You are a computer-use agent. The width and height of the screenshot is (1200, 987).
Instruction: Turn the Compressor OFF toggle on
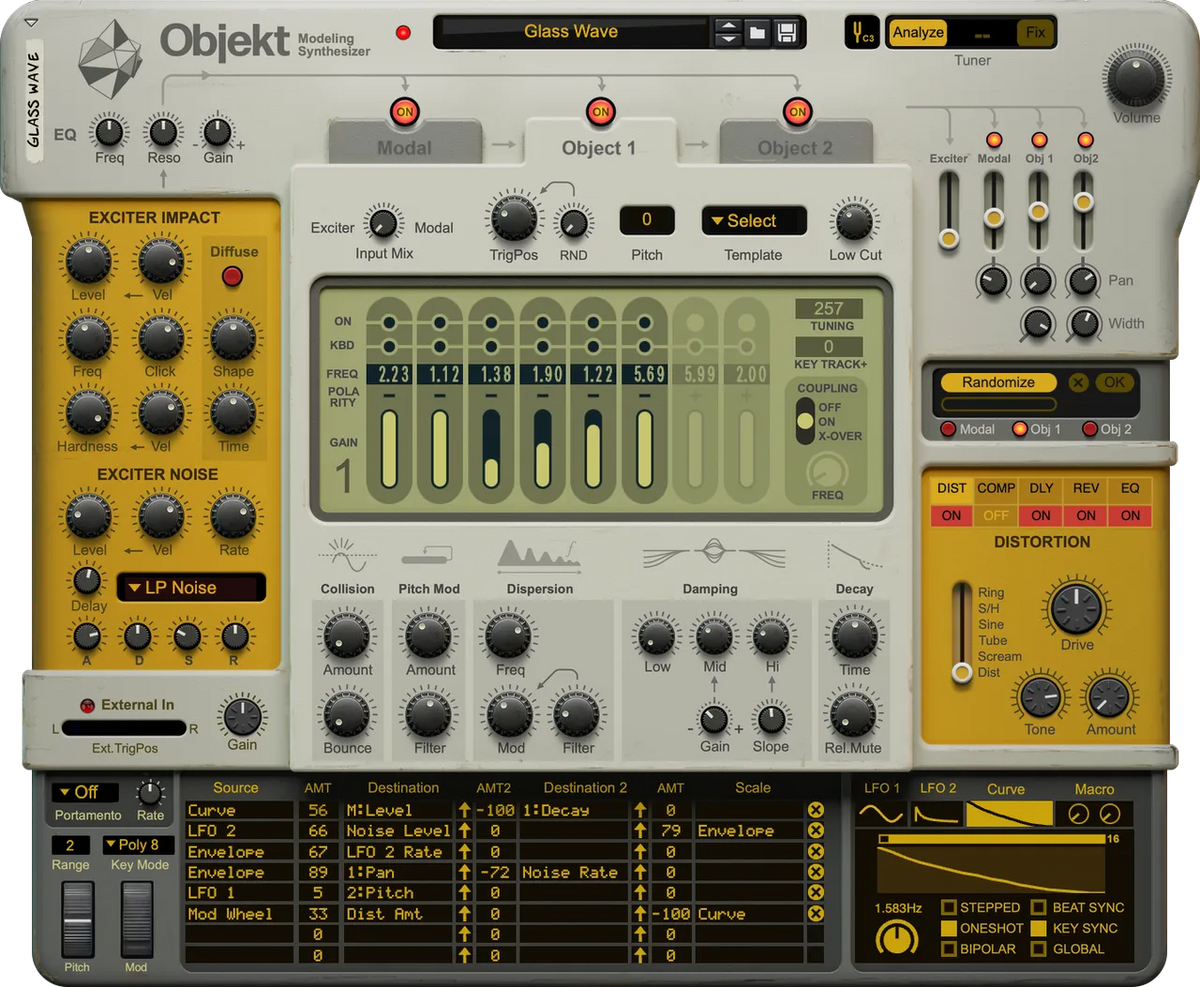point(995,515)
